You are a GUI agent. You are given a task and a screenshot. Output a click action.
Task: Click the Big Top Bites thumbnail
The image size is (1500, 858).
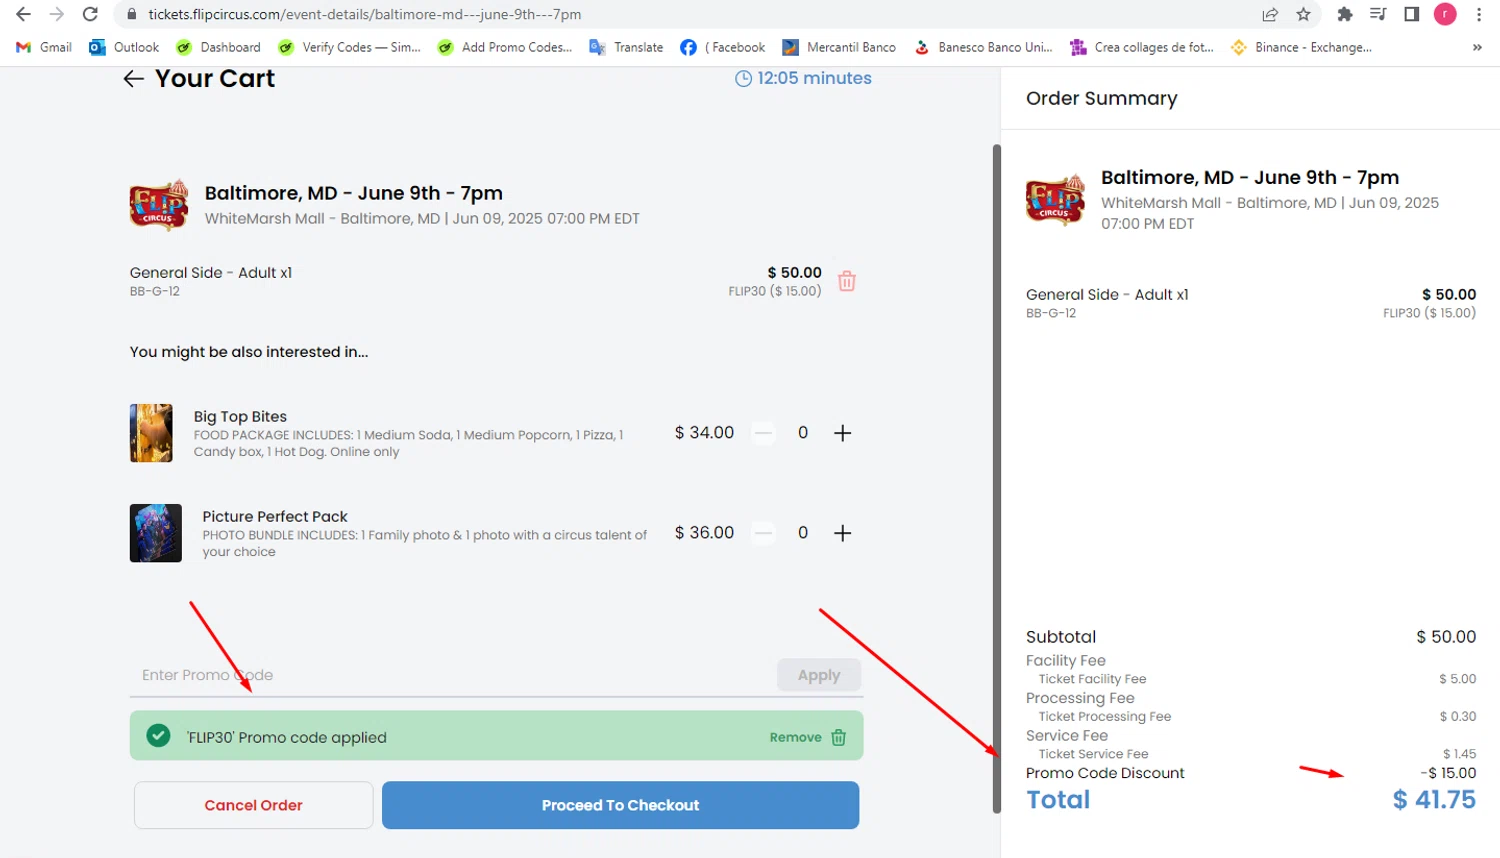click(x=151, y=433)
